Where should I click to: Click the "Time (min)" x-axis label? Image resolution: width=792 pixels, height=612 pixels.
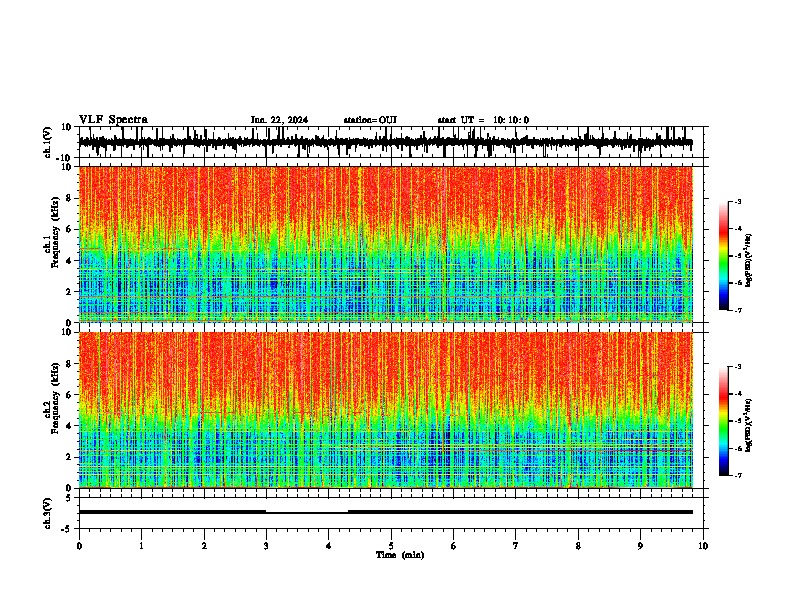tap(400, 555)
